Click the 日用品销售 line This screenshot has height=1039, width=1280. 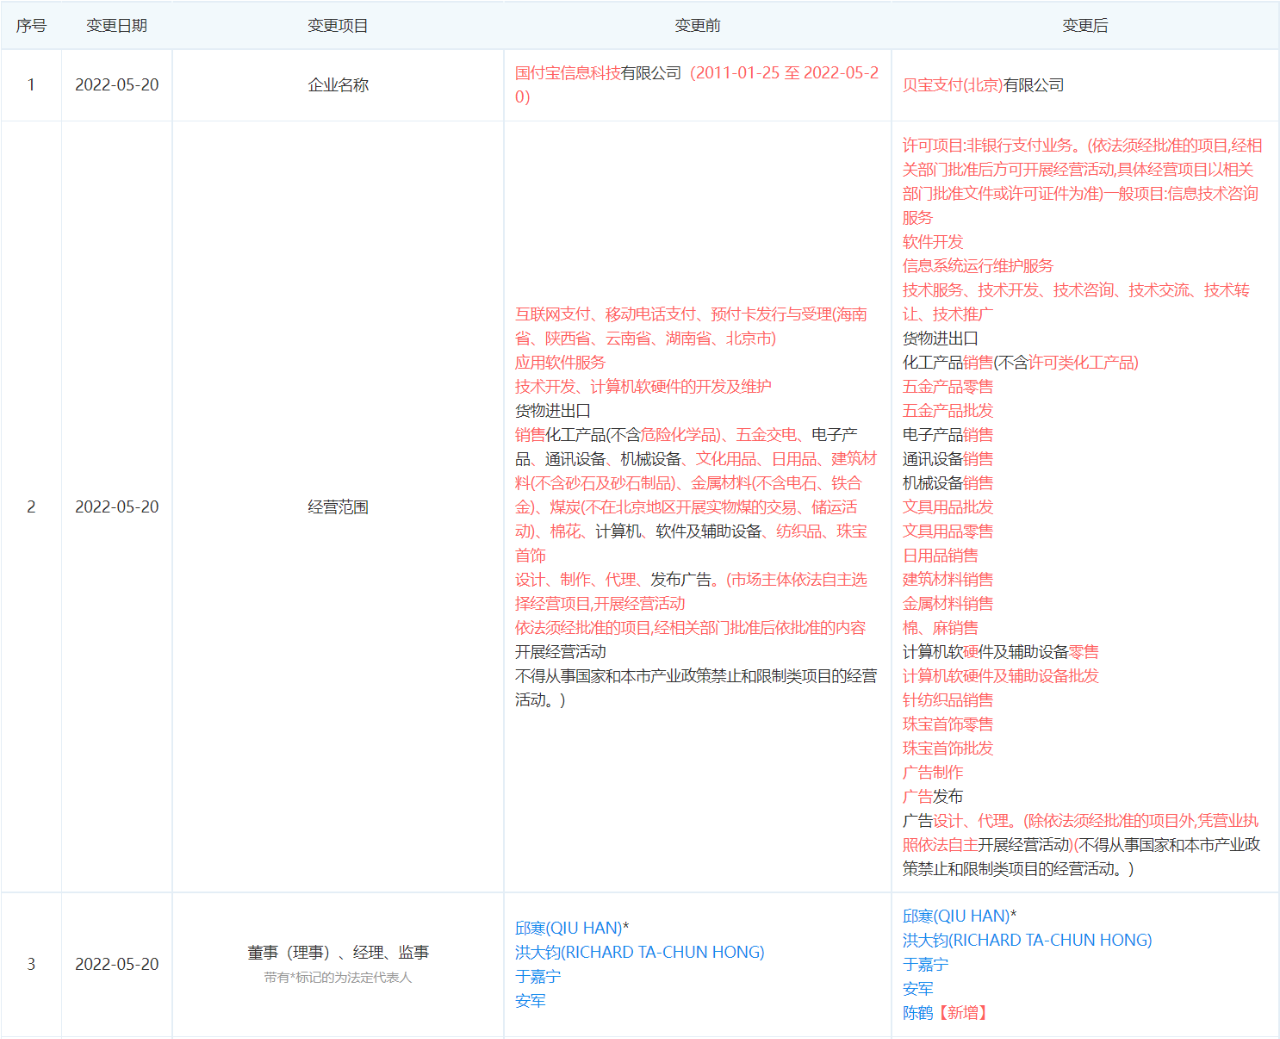940,555
